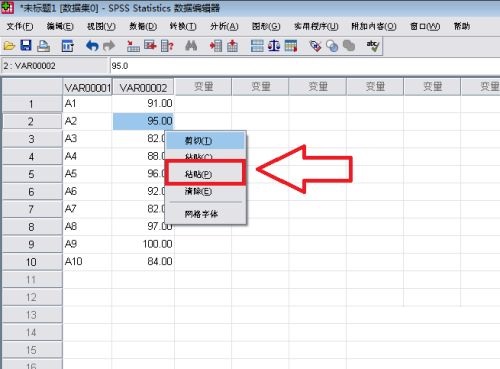Click the VAR00001 column header
Image resolution: width=500 pixels, height=369 pixels.
87,87
